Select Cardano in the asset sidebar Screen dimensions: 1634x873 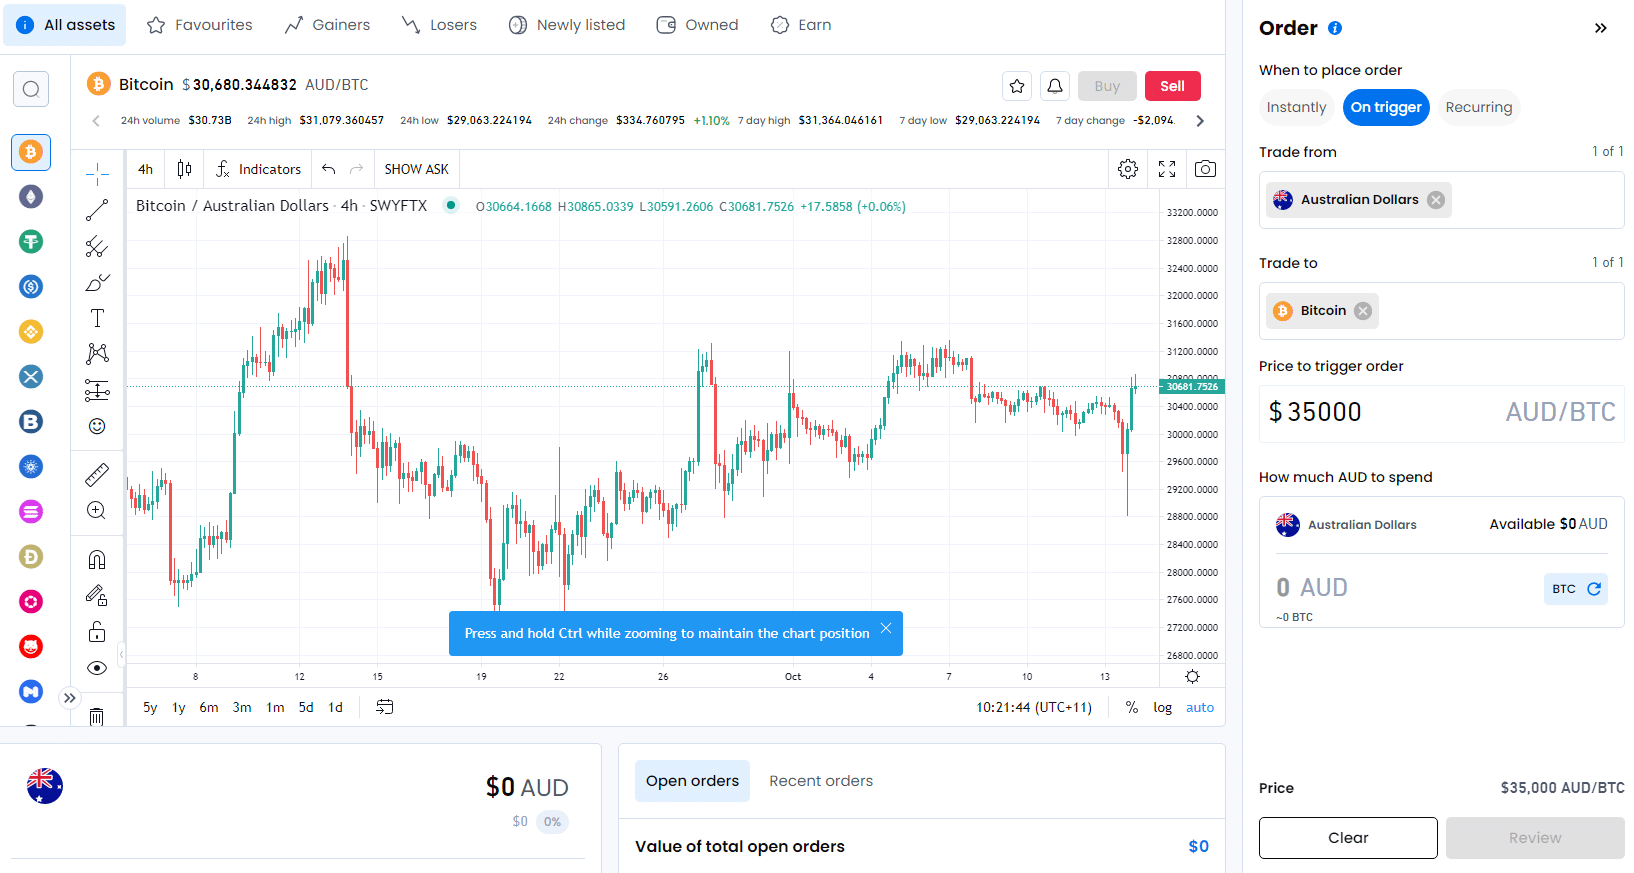tap(31, 467)
